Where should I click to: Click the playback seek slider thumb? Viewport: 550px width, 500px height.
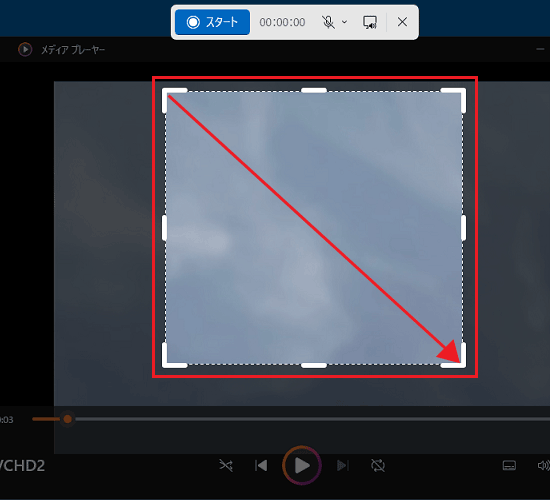pos(67,419)
